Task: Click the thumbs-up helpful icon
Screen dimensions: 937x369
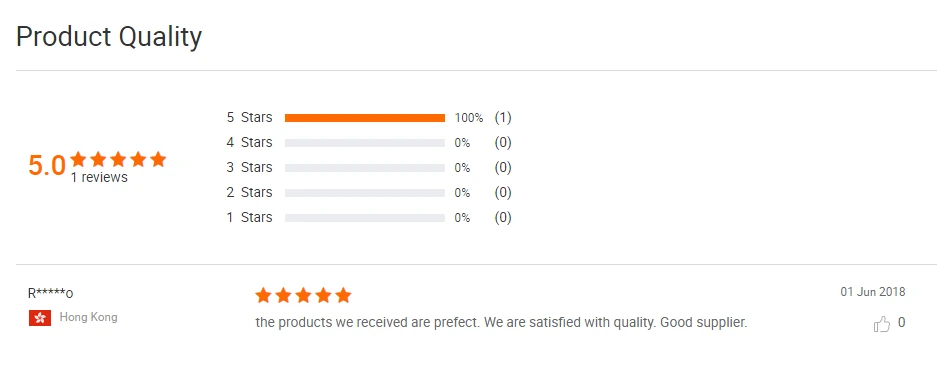Action: tap(881, 324)
